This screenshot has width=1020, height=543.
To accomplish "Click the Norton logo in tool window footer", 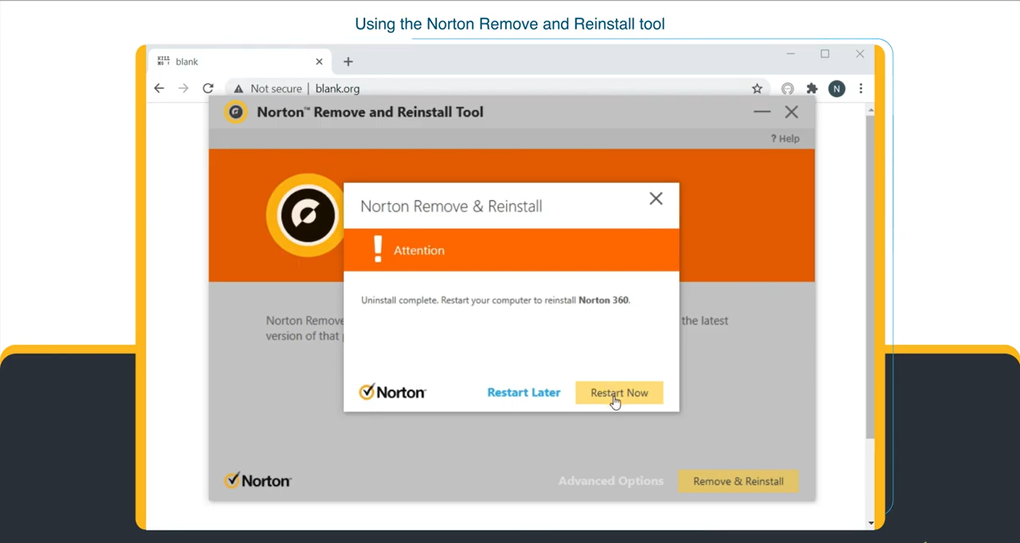I will click(x=258, y=481).
